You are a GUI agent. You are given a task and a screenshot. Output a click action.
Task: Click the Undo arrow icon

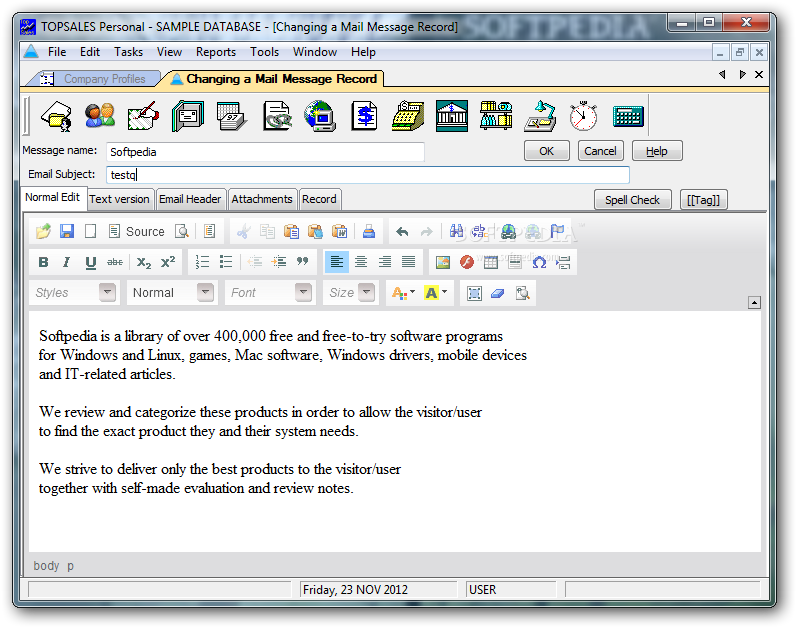click(x=402, y=232)
